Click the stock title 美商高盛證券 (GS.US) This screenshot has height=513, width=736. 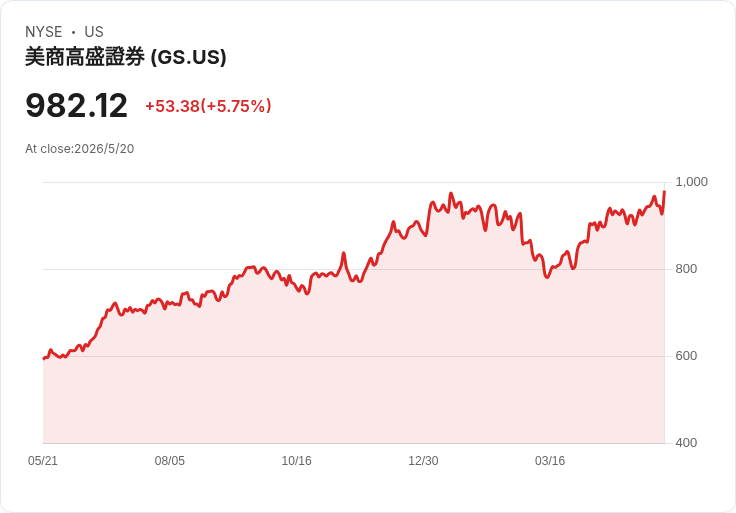125,57
